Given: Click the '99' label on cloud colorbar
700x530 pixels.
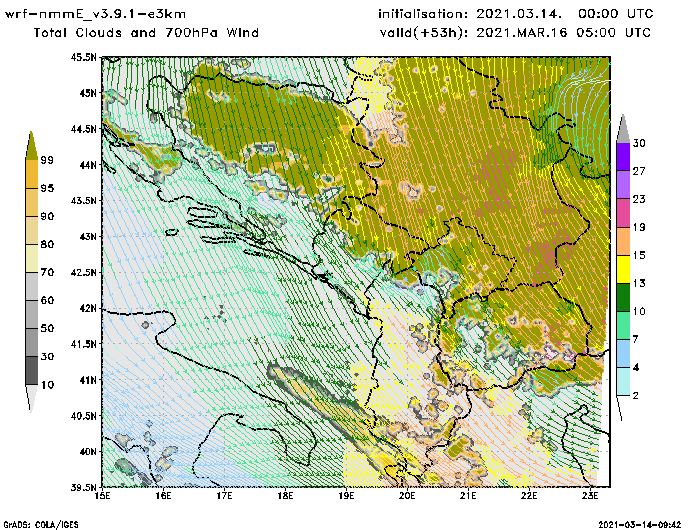Looking at the screenshot, I should coord(47,160).
